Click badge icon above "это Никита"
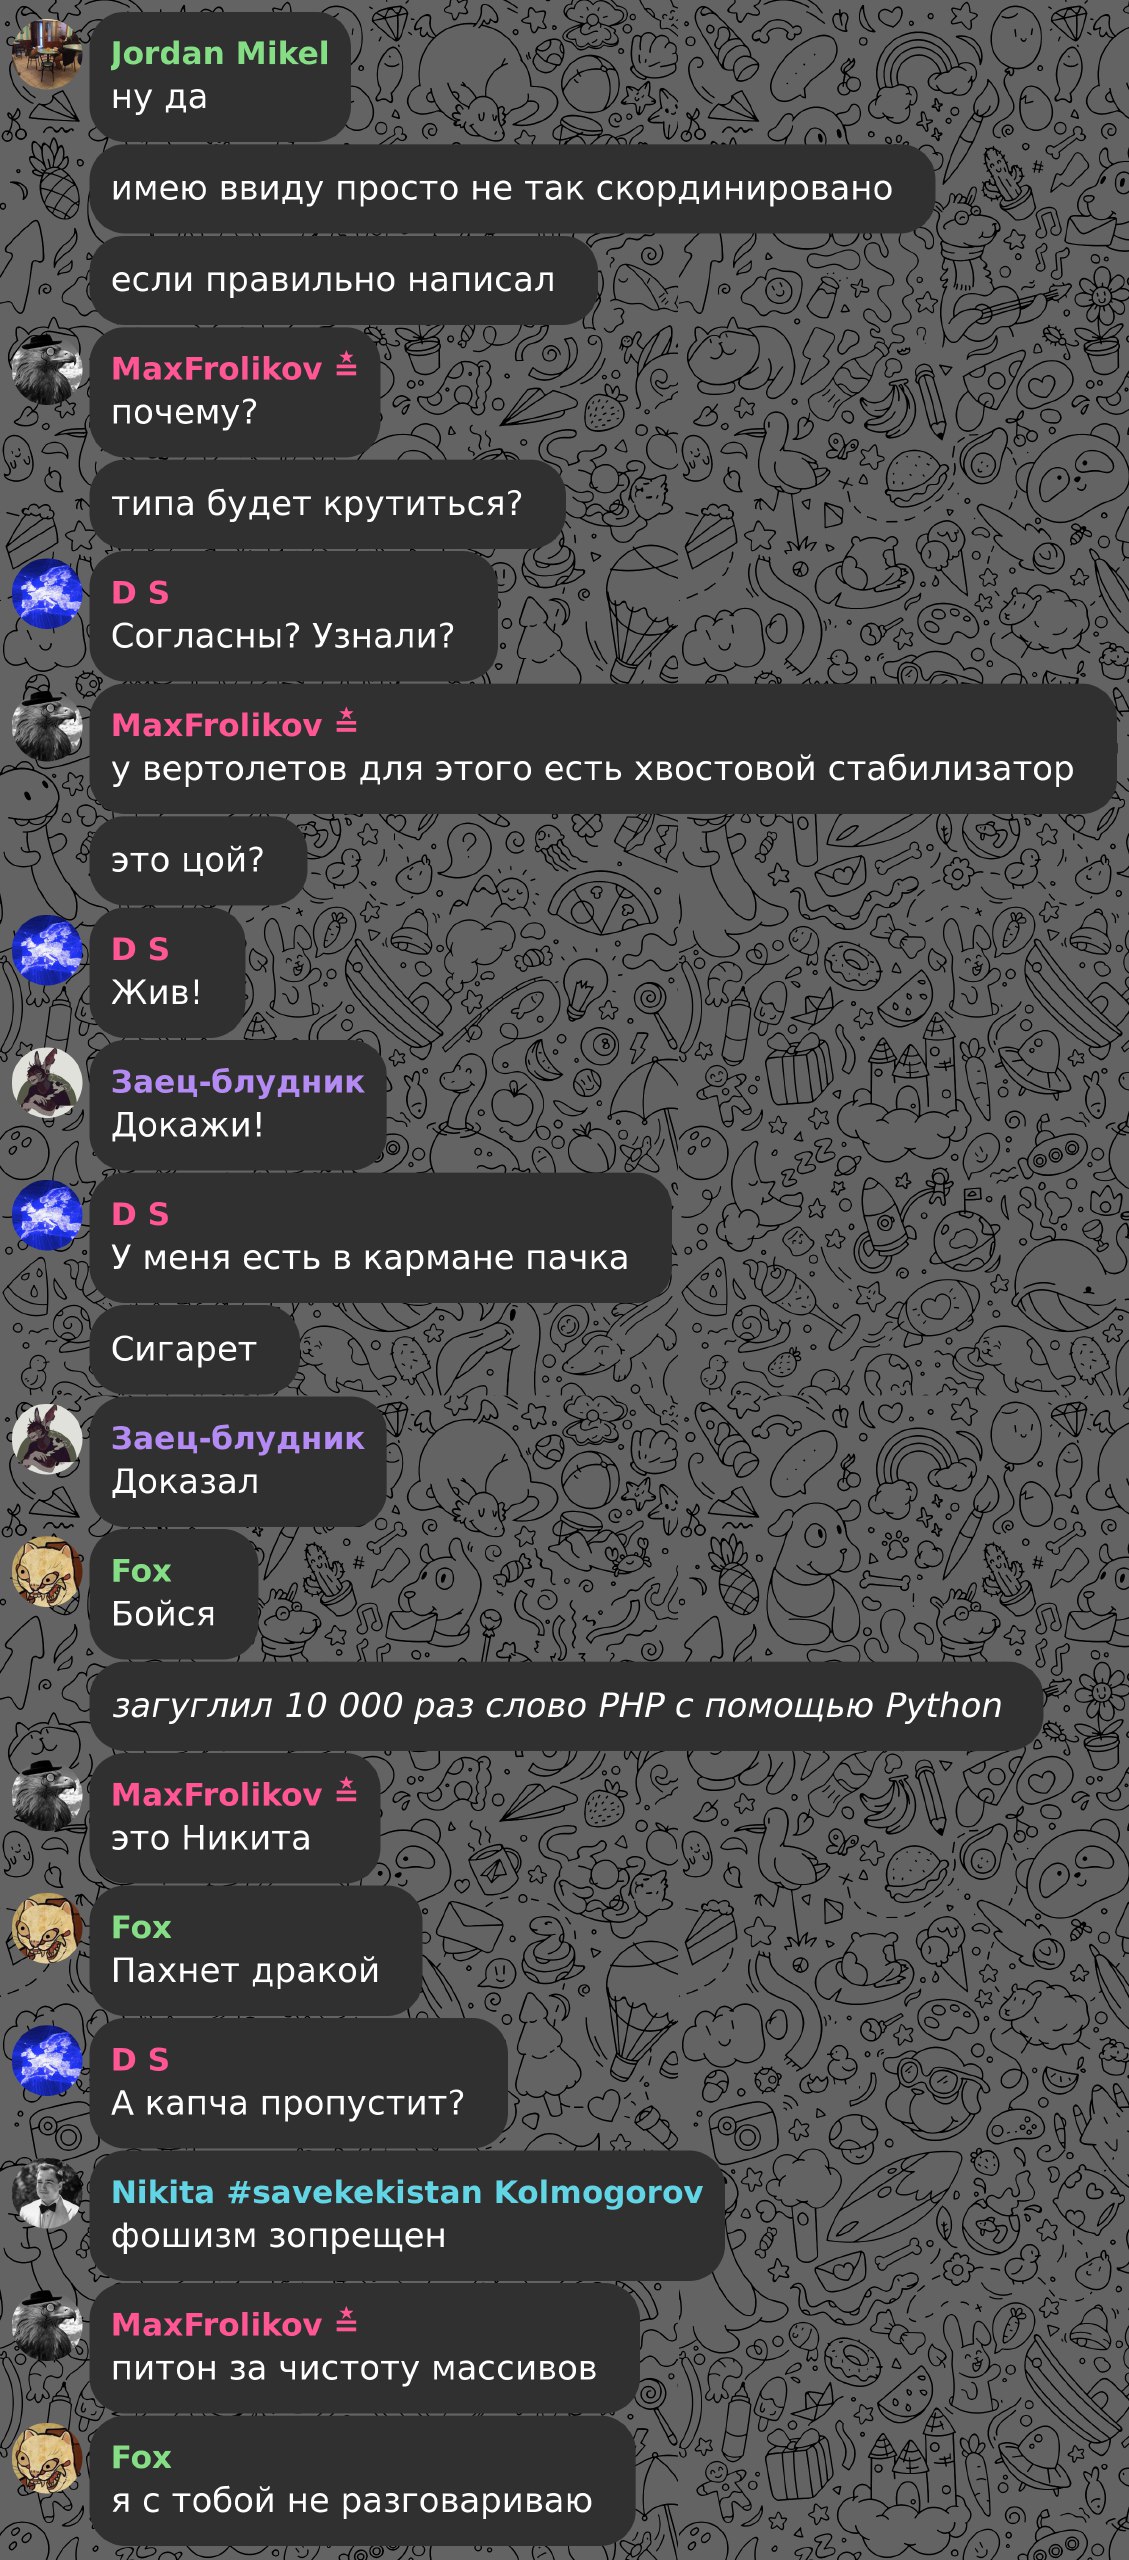This screenshot has width=1129, height=2560. (x=346, y=1791)
